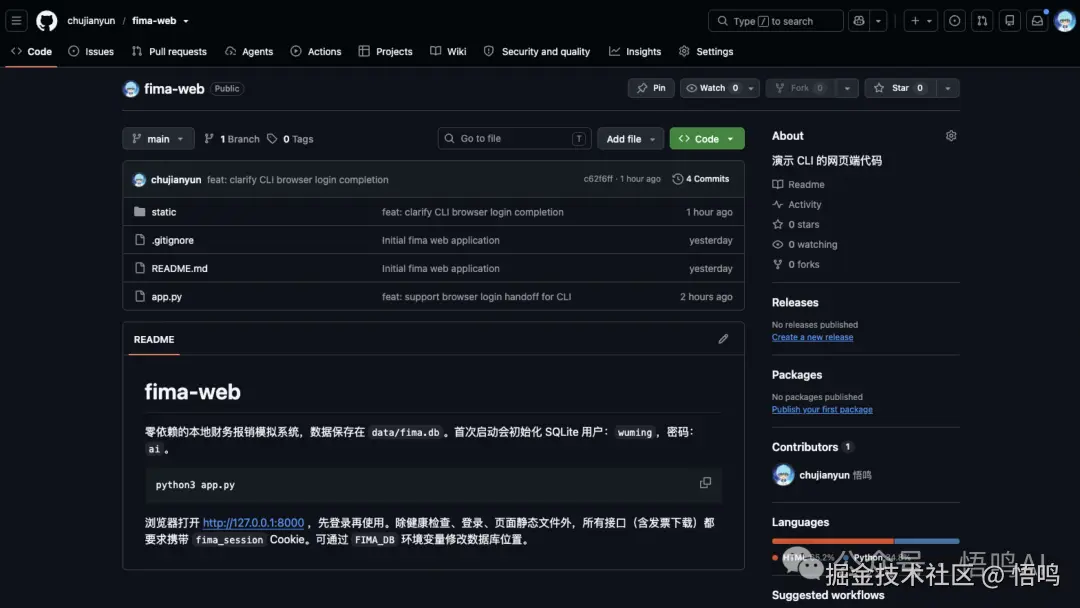Star the fima-web repository

point(900,88)
